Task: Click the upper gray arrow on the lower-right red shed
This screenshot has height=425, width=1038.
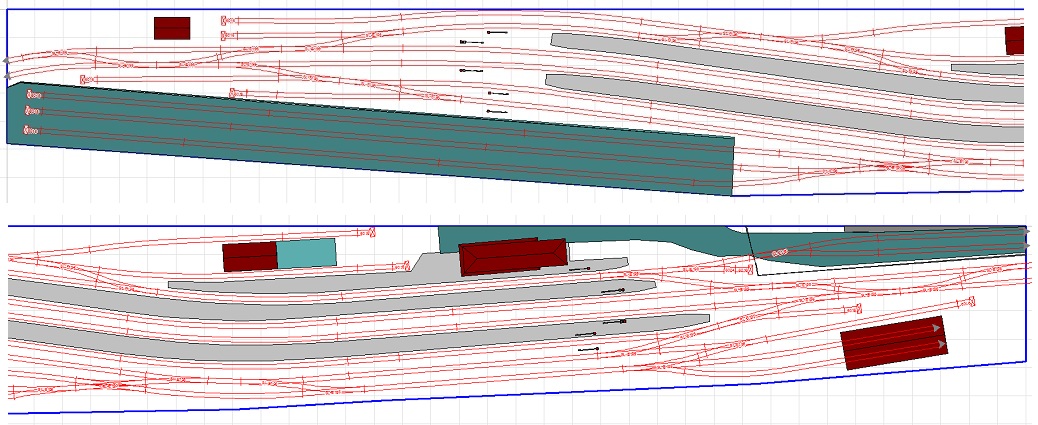Action: [936, 327]
